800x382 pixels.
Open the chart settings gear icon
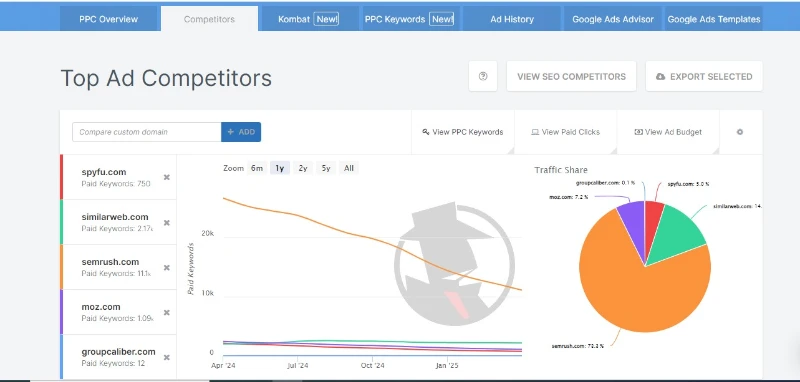point(740,132)
